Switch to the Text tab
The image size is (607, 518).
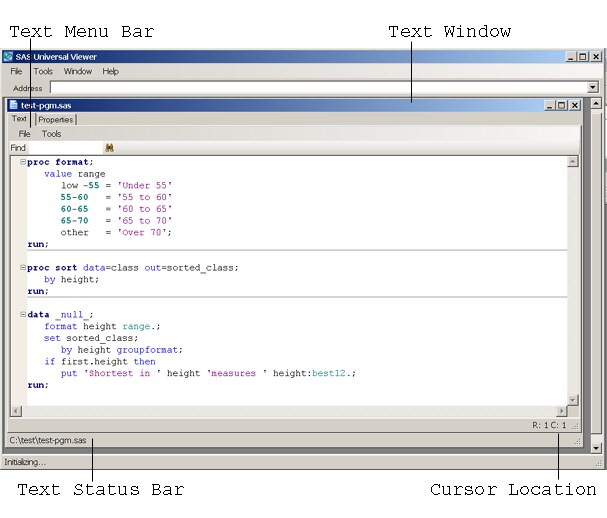[x=19, y=118]
